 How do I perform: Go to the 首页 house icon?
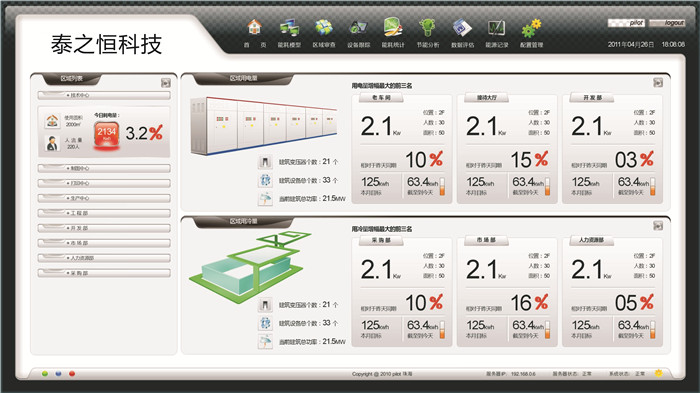(254, 28)
